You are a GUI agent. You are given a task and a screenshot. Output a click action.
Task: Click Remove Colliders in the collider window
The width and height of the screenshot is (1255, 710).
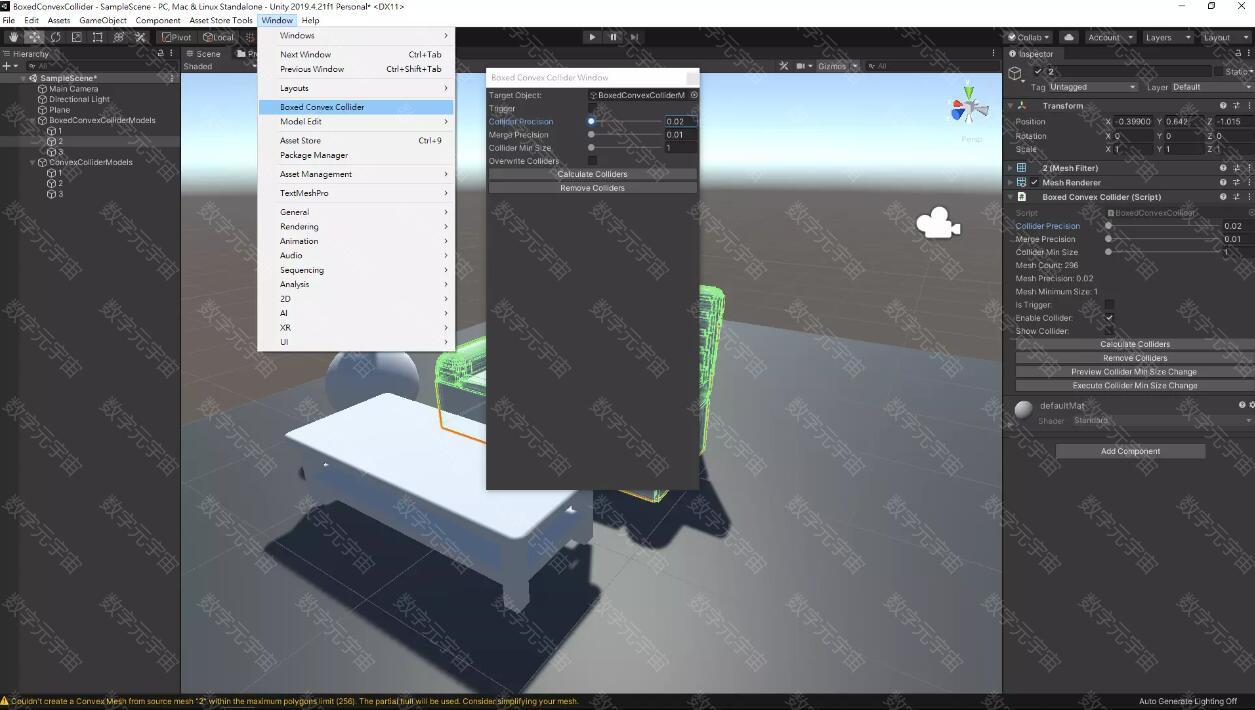point(593,188)
